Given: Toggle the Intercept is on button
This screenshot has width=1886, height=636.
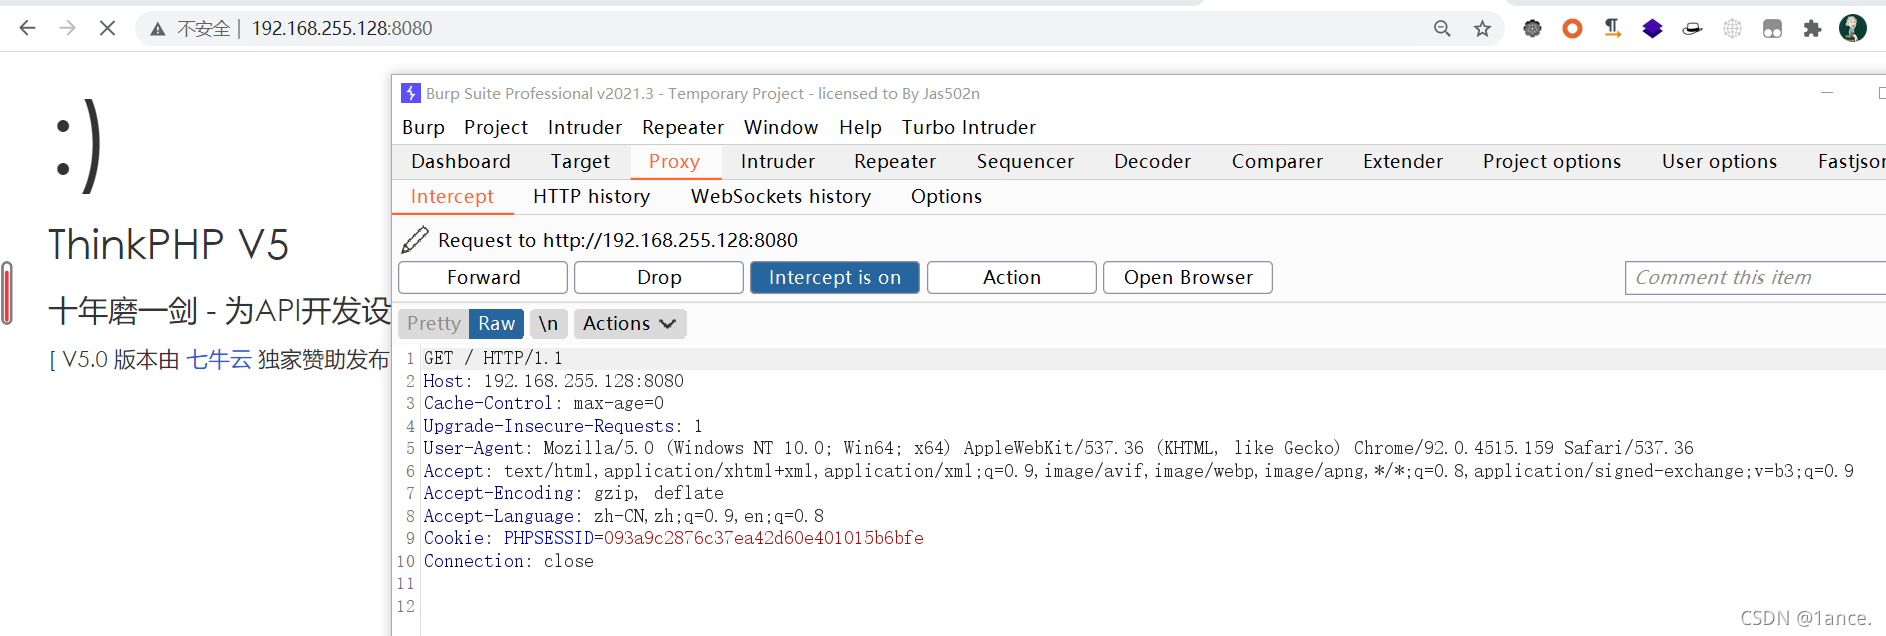Looking at the screenshot, I should [835, 277].
